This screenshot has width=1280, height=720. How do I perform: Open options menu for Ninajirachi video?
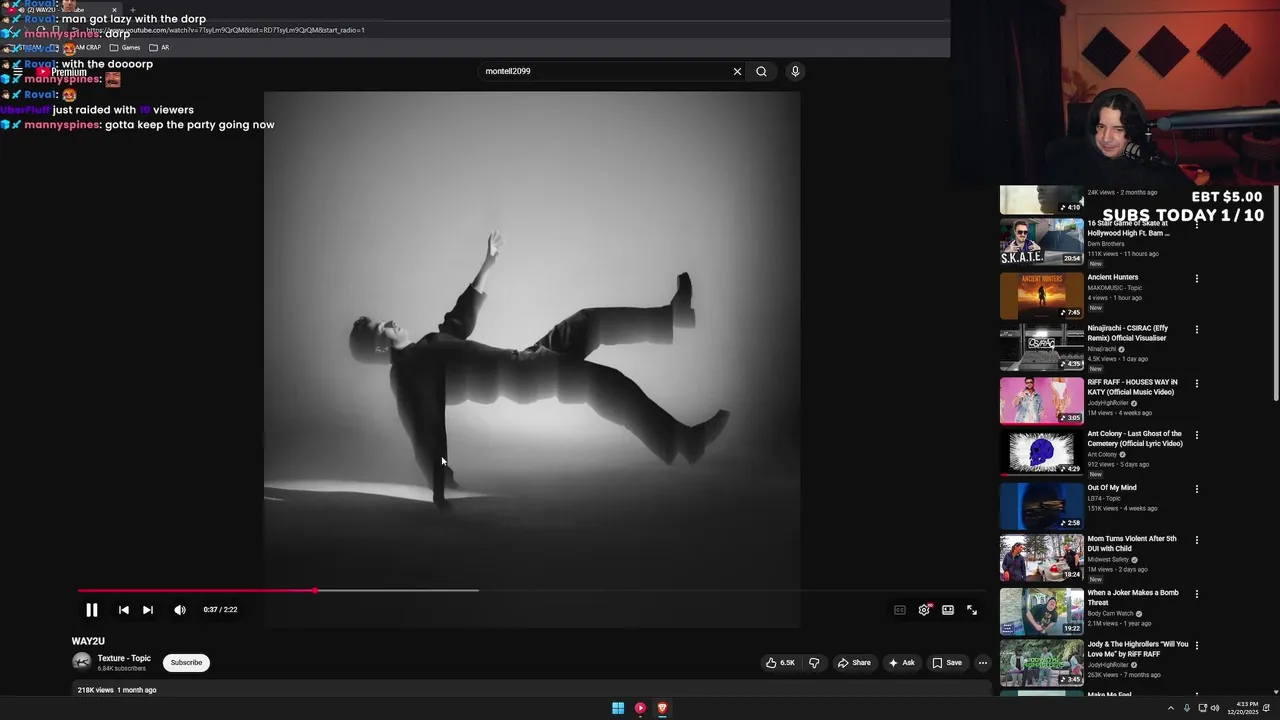pos(1197,329)
